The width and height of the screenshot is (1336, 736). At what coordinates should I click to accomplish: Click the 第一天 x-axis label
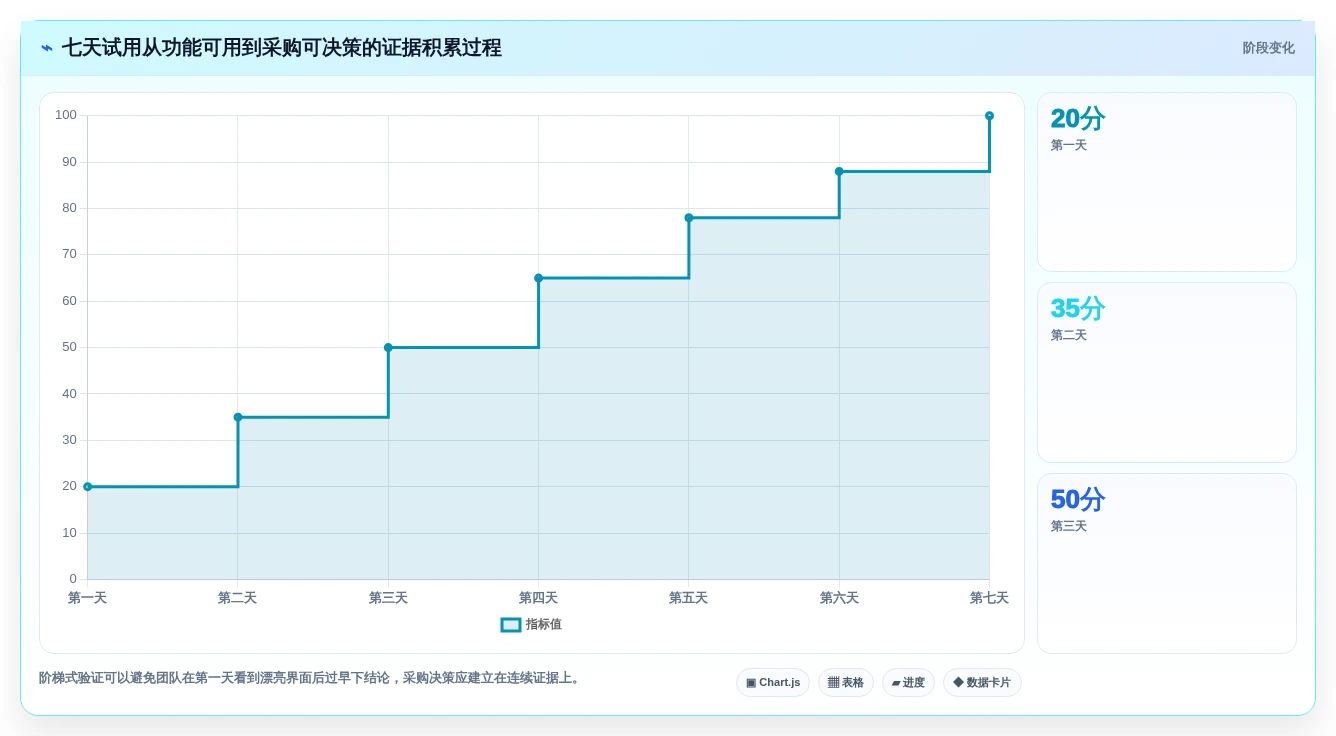point(87,598)
